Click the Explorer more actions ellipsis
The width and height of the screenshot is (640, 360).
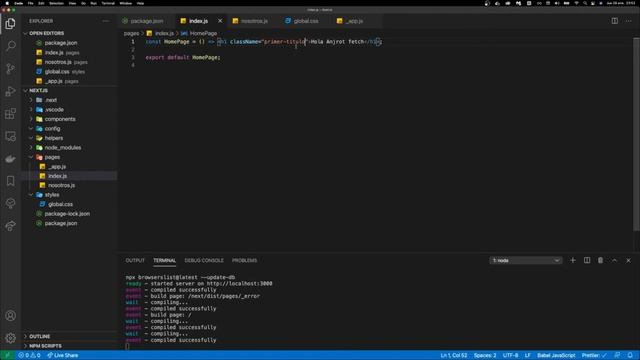pos(106,21)
